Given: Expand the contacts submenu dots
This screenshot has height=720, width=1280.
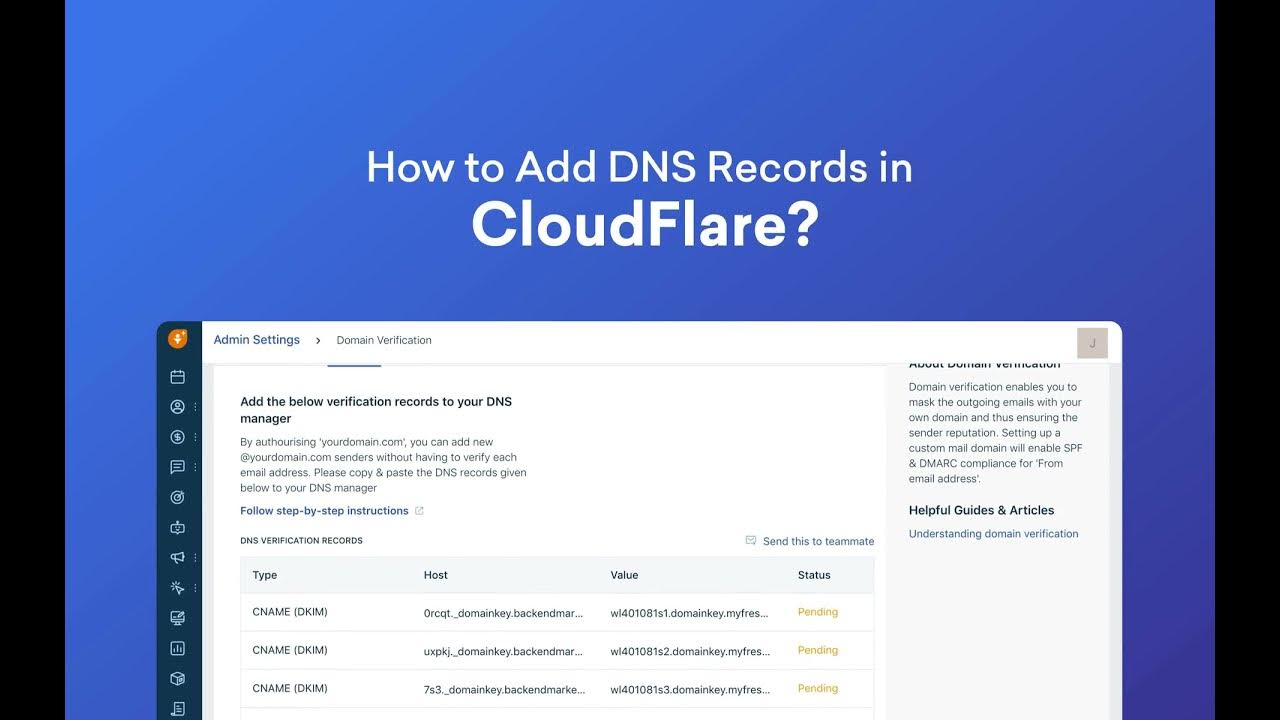Looking at the screenshot, I should 195,407.
